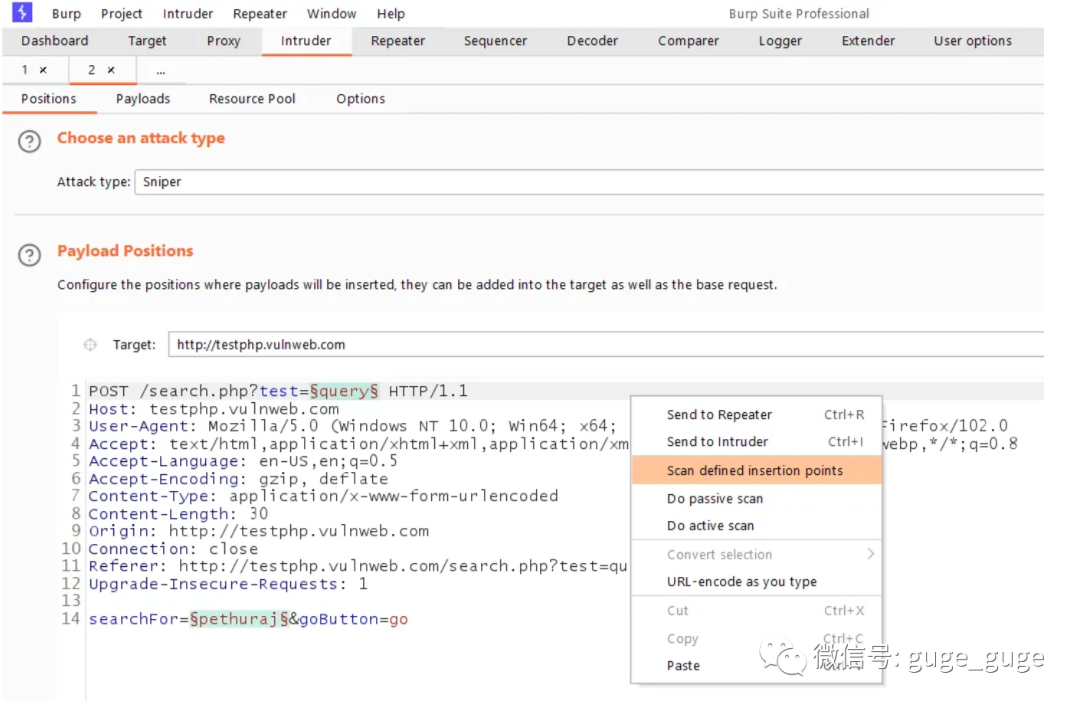Expand the Convert selection submenu arrow
1080x708 pixels.
[871, 554]
